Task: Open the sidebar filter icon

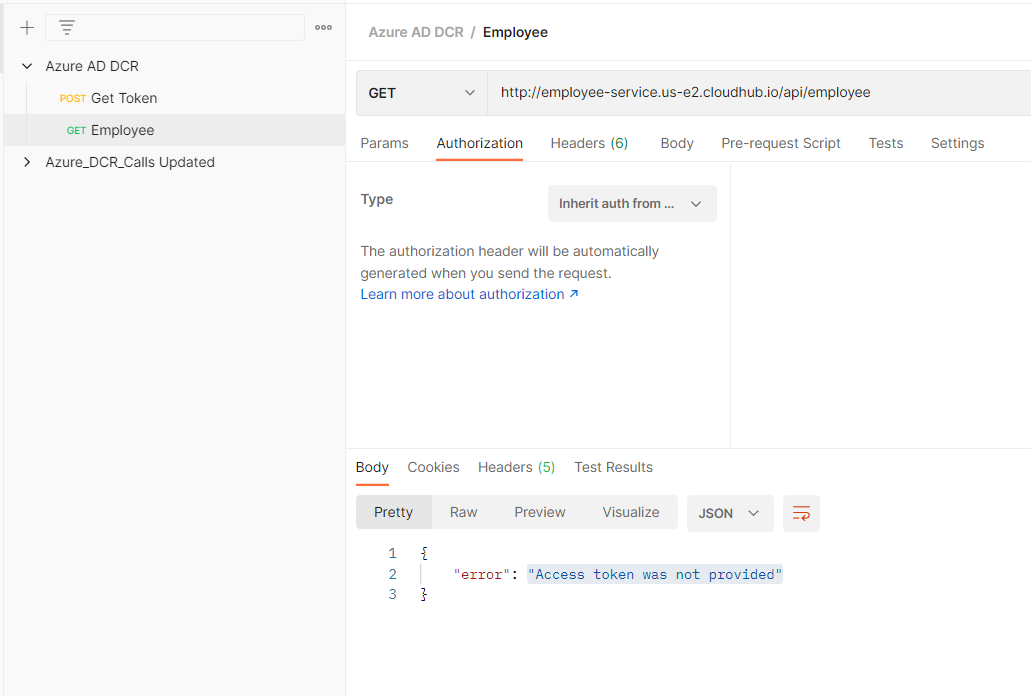Action: [66, 27]
